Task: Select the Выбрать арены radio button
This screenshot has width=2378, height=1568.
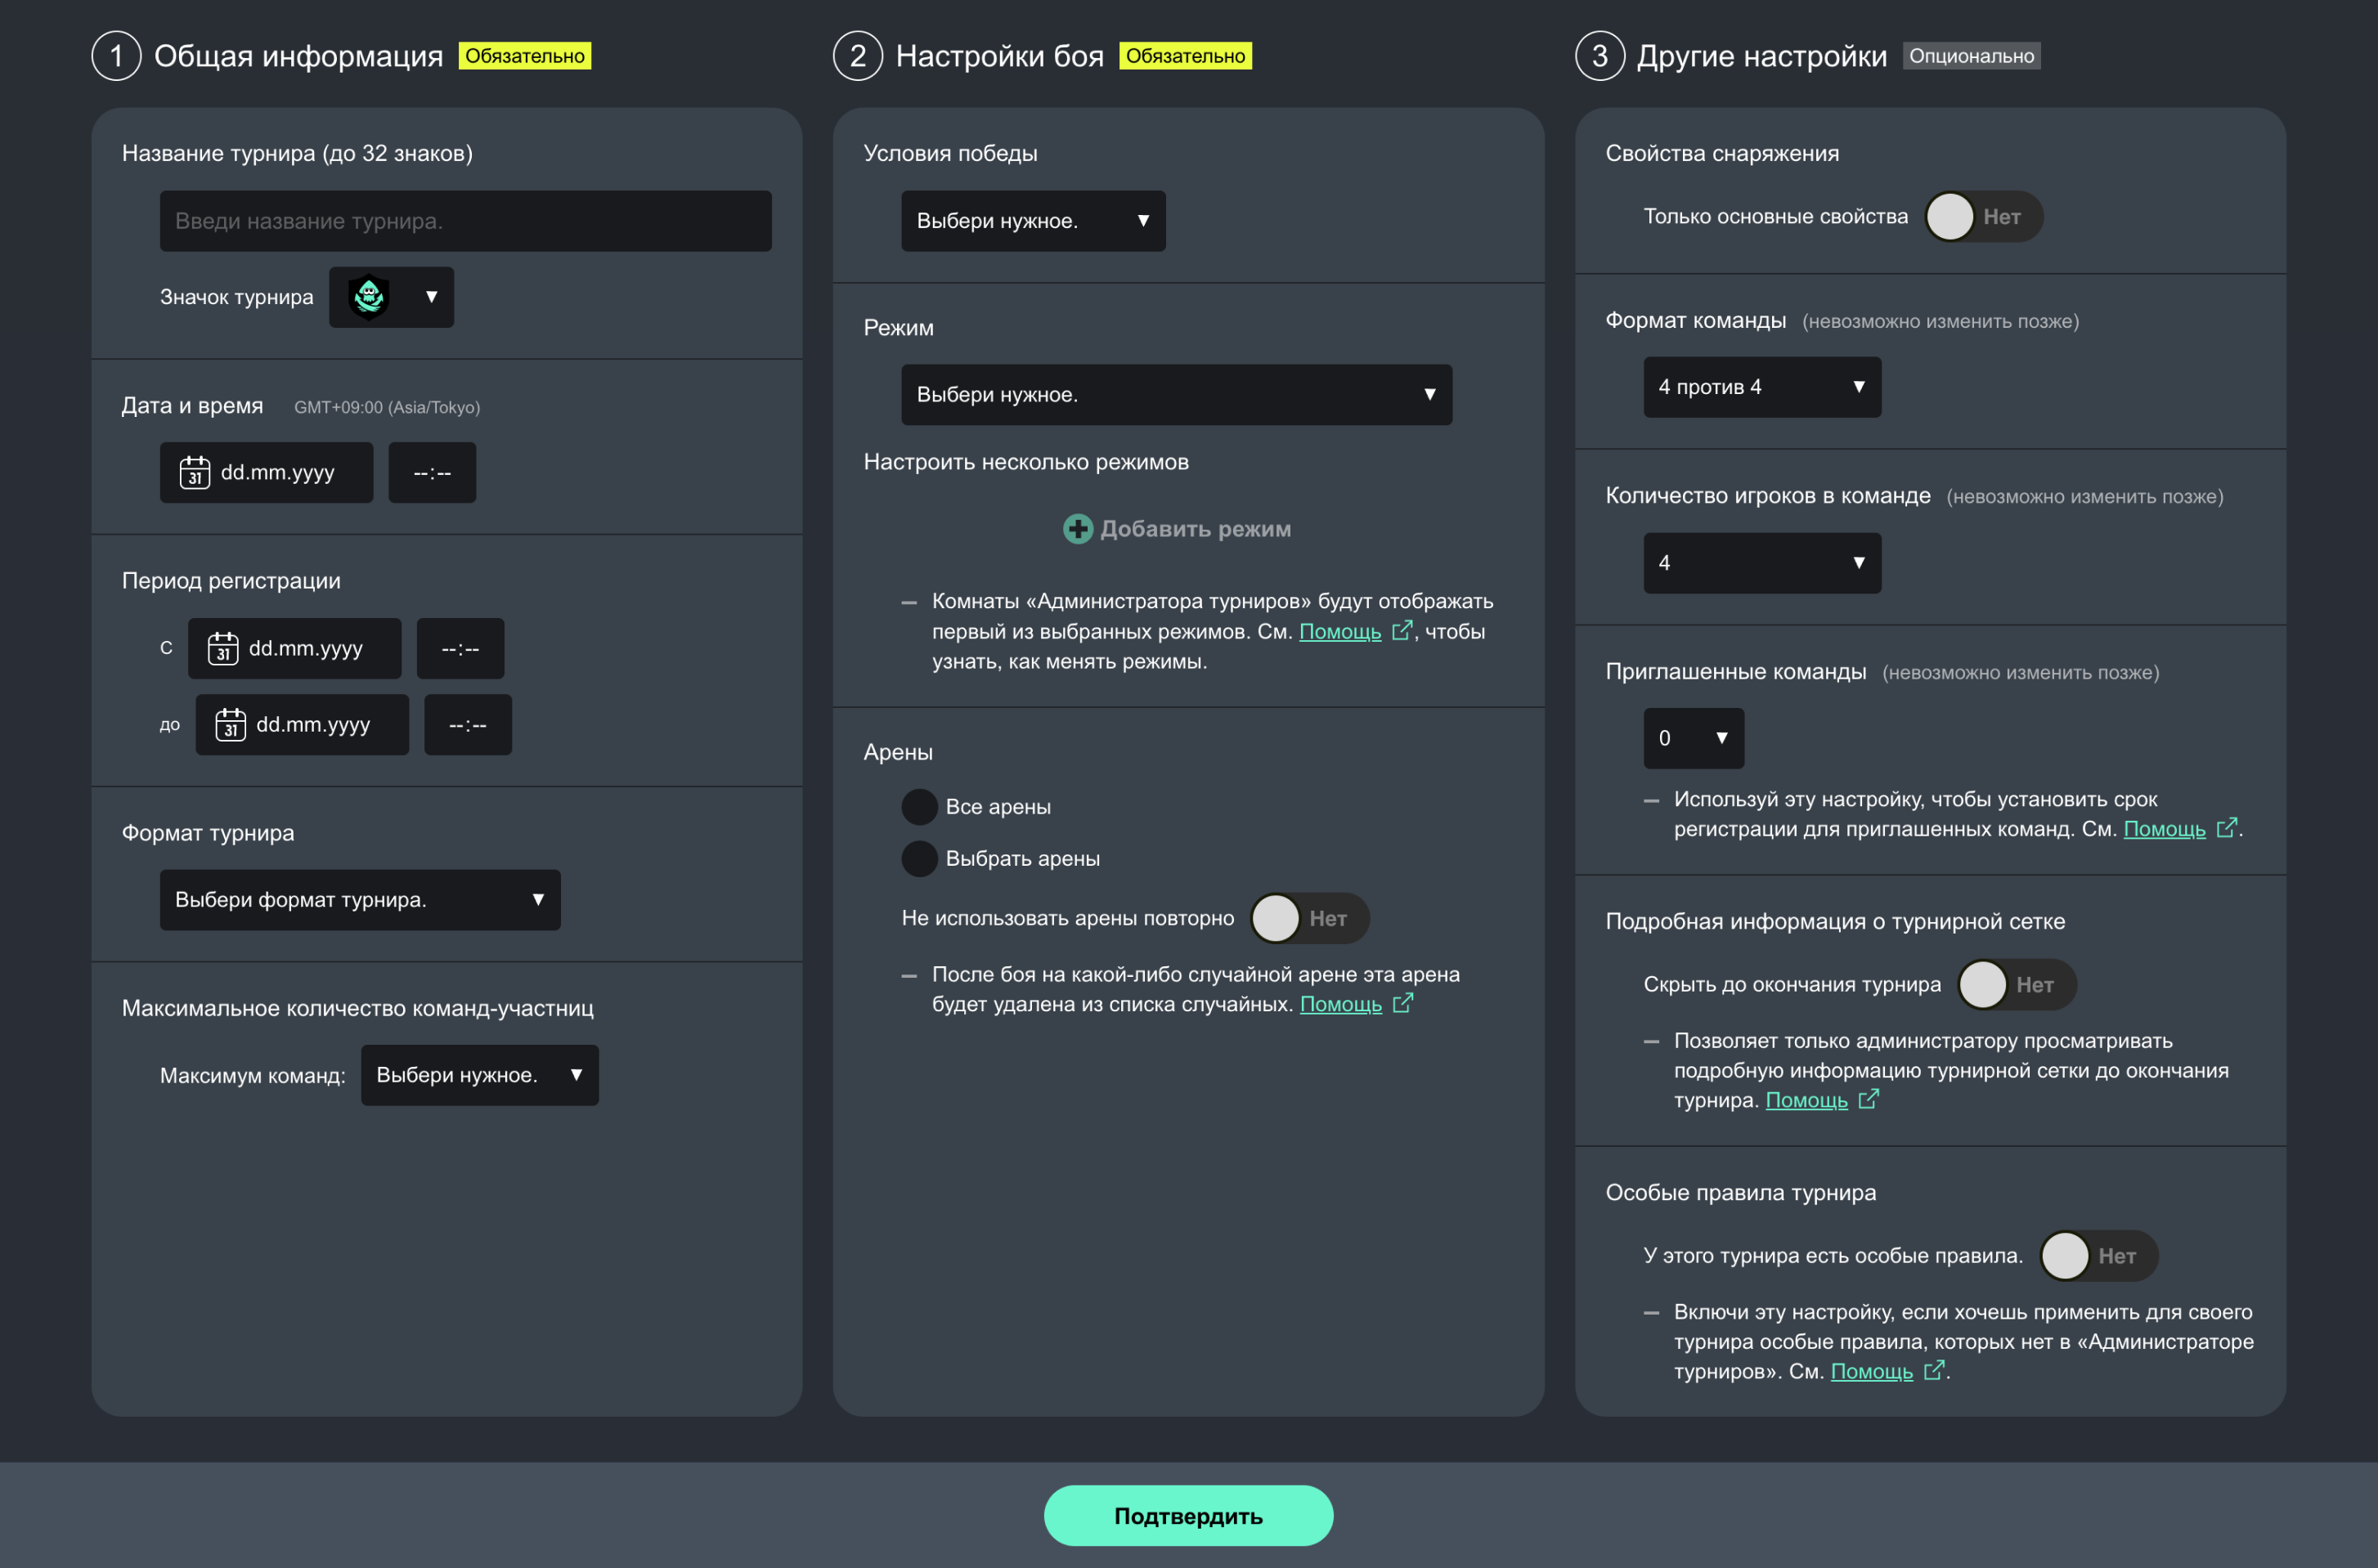Action: coord(919,858)
